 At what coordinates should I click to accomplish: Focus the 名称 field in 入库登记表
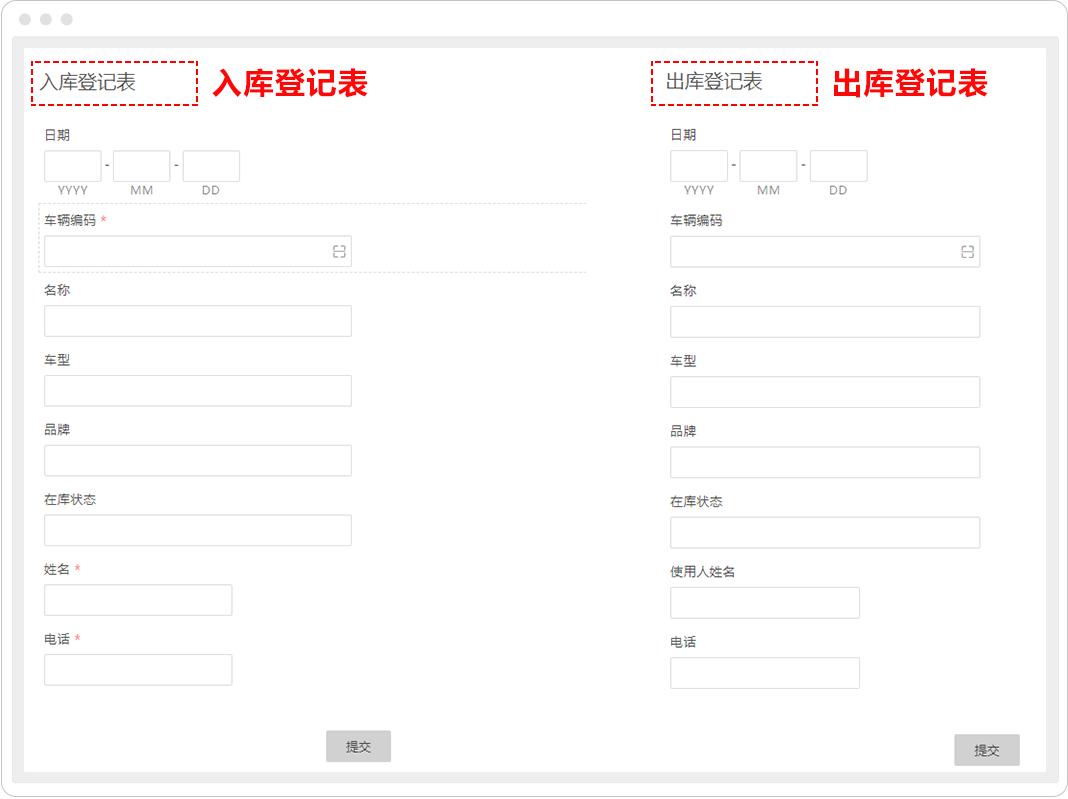click(198, 321)
